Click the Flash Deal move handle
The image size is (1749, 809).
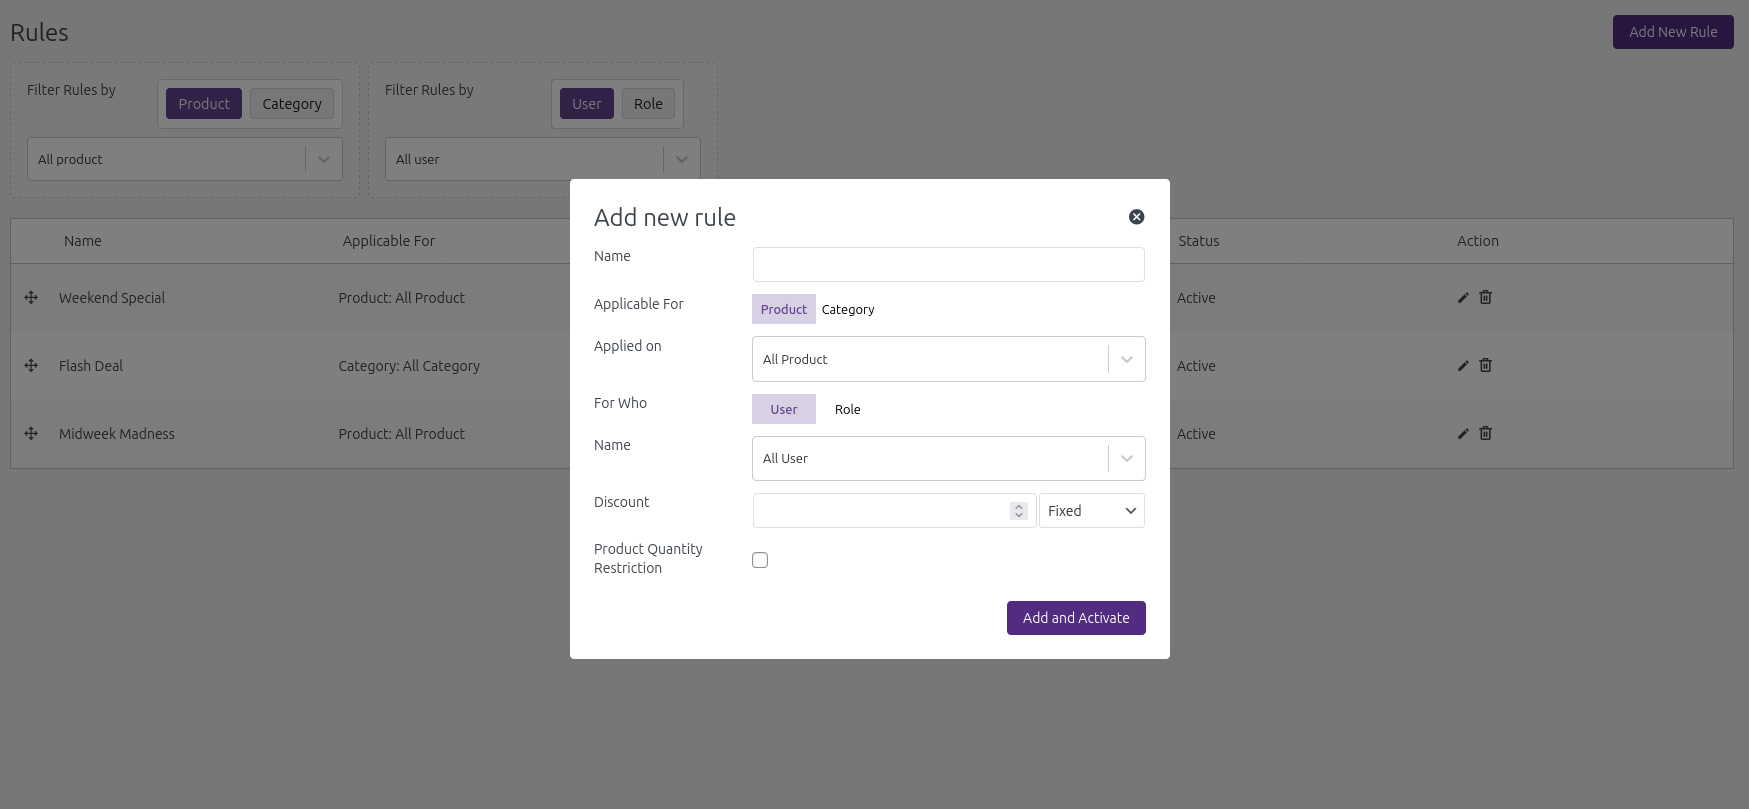pos(31,365)
